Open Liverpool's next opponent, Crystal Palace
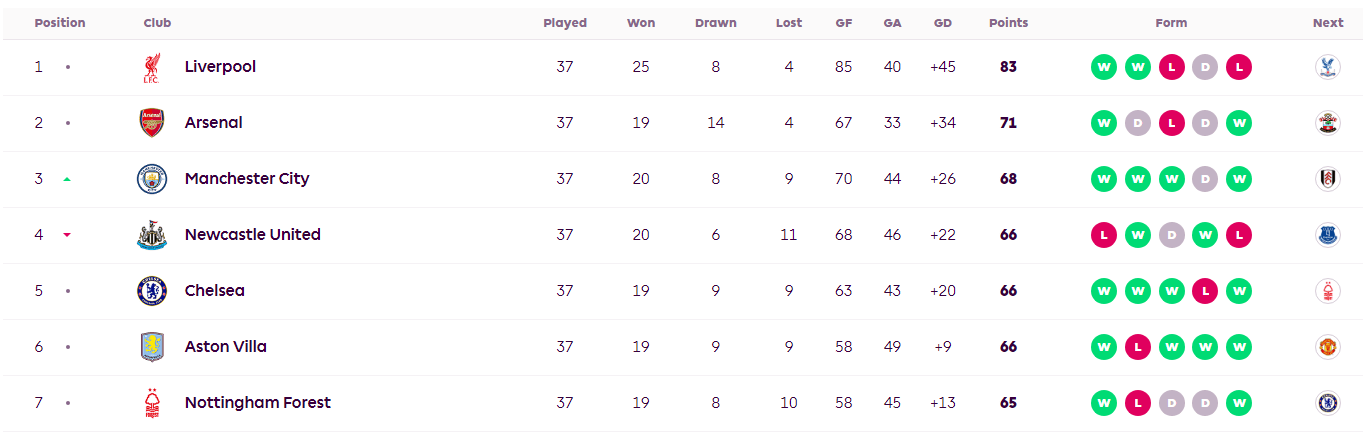Viewport: 1369px width, 439px height. [x=1327, y=67]
